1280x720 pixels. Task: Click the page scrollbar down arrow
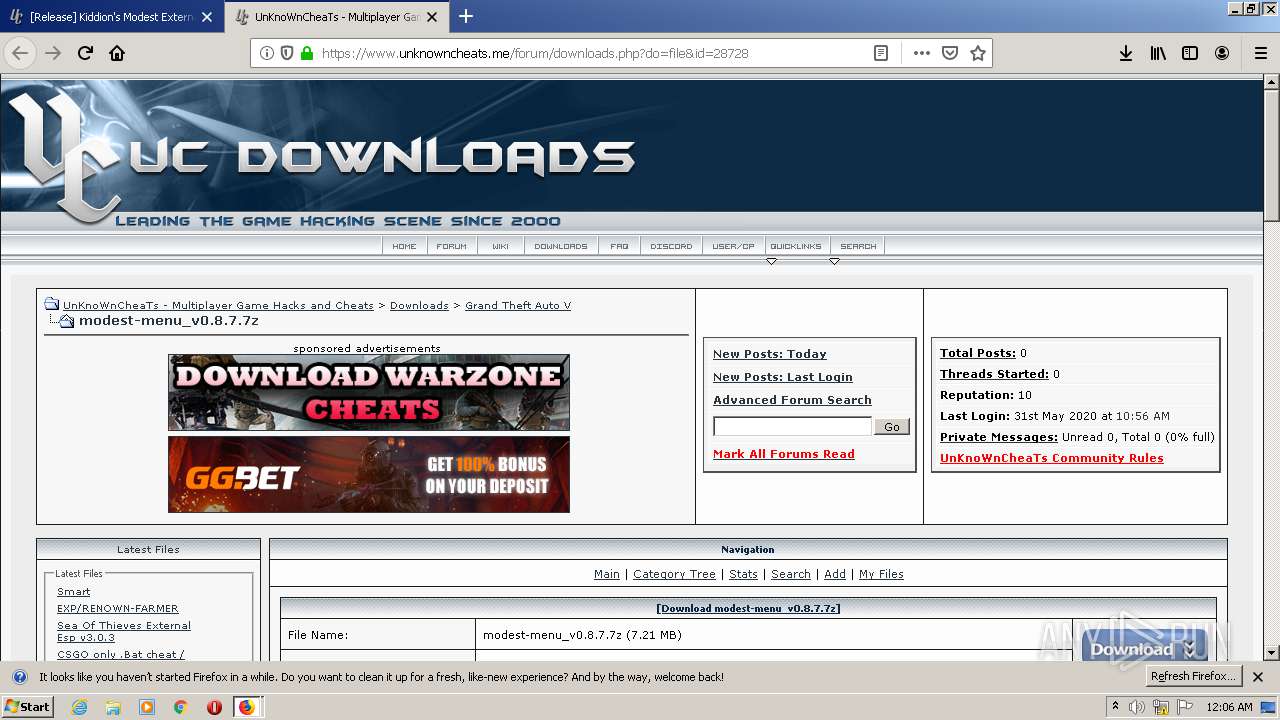pyautogui.click(x=1272, y=653)
